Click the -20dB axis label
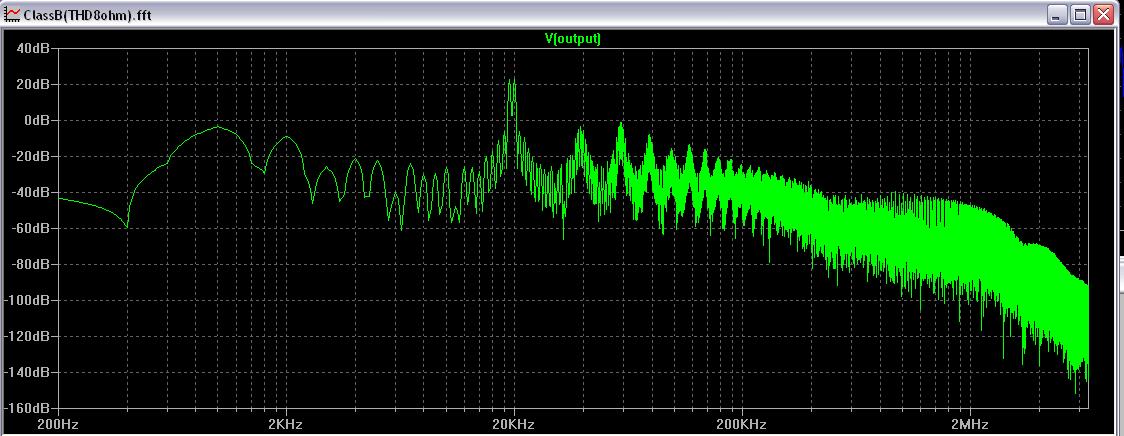Image resolution: width=1124 pixels, height=436 pixels. [x=29, y=156]
